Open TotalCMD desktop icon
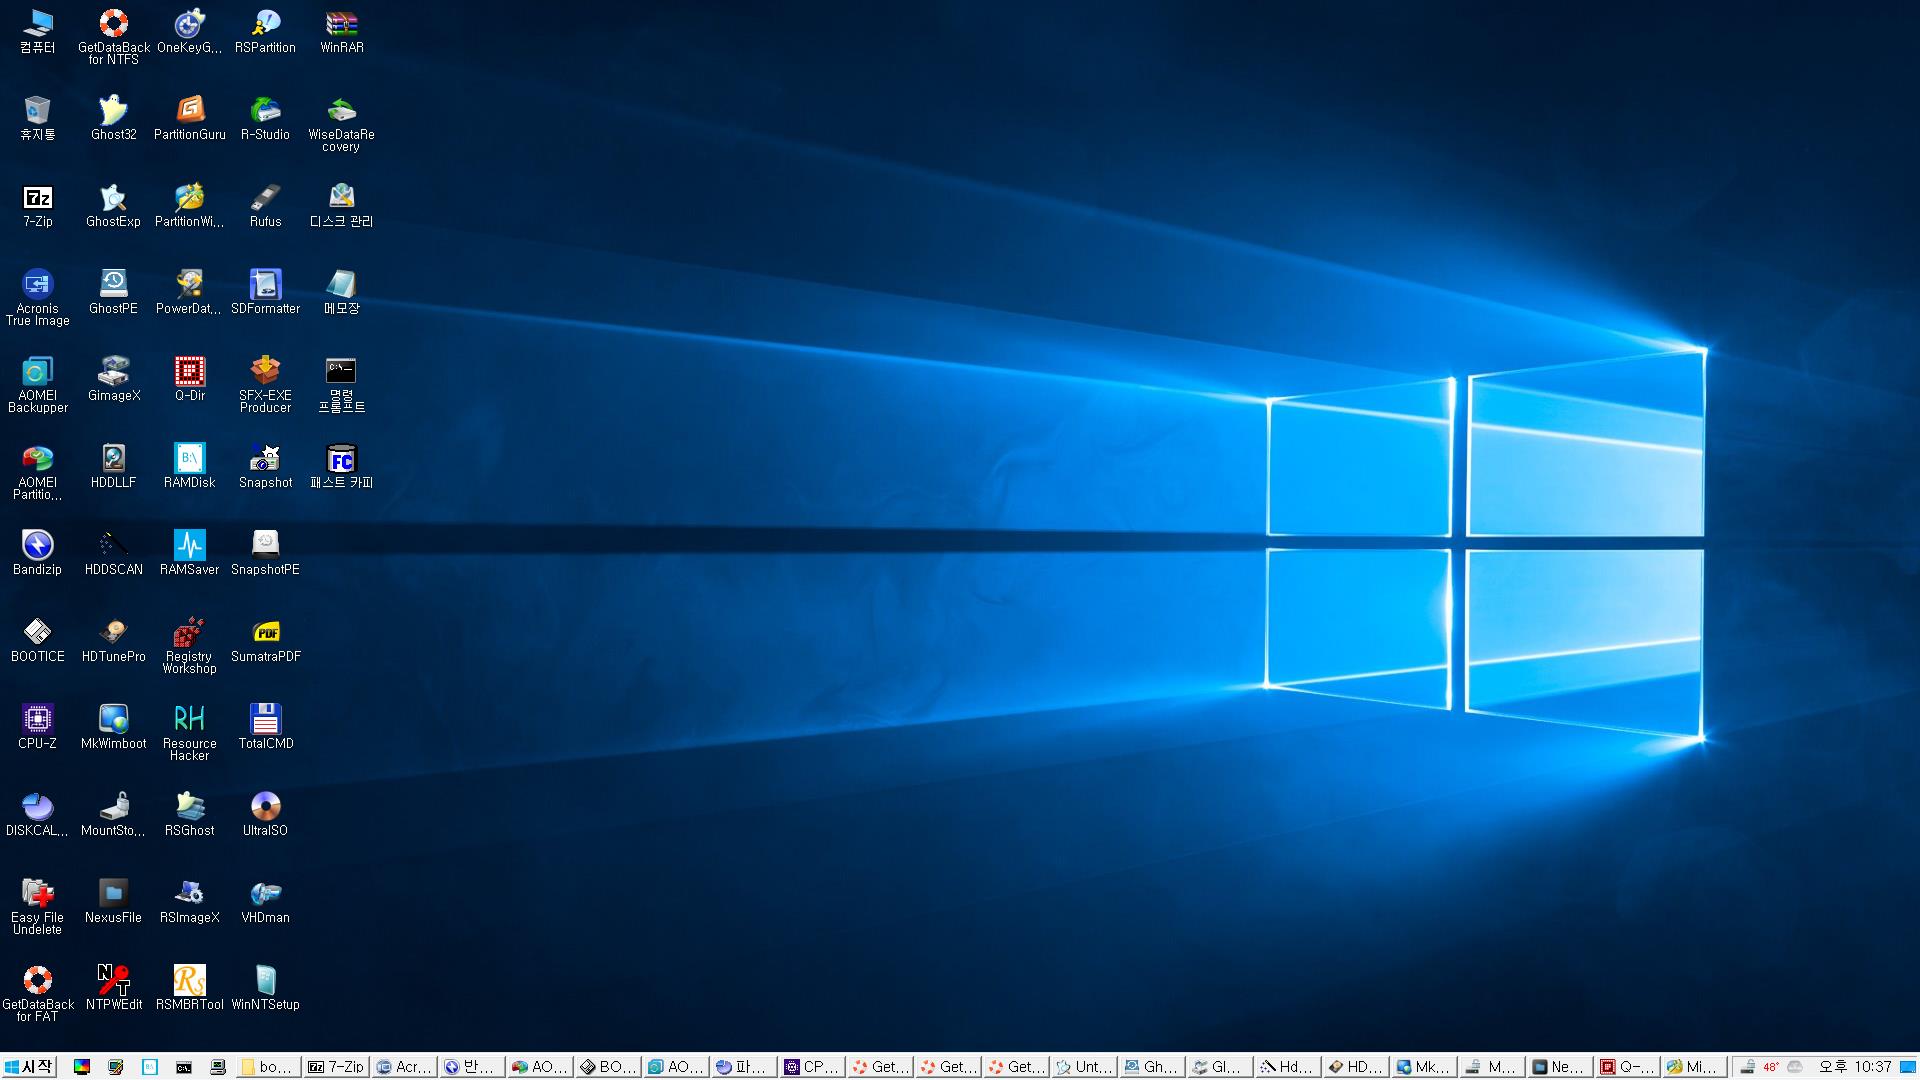The width and height of the screenshot is (1920, 1080). click(x=266, y=727)
